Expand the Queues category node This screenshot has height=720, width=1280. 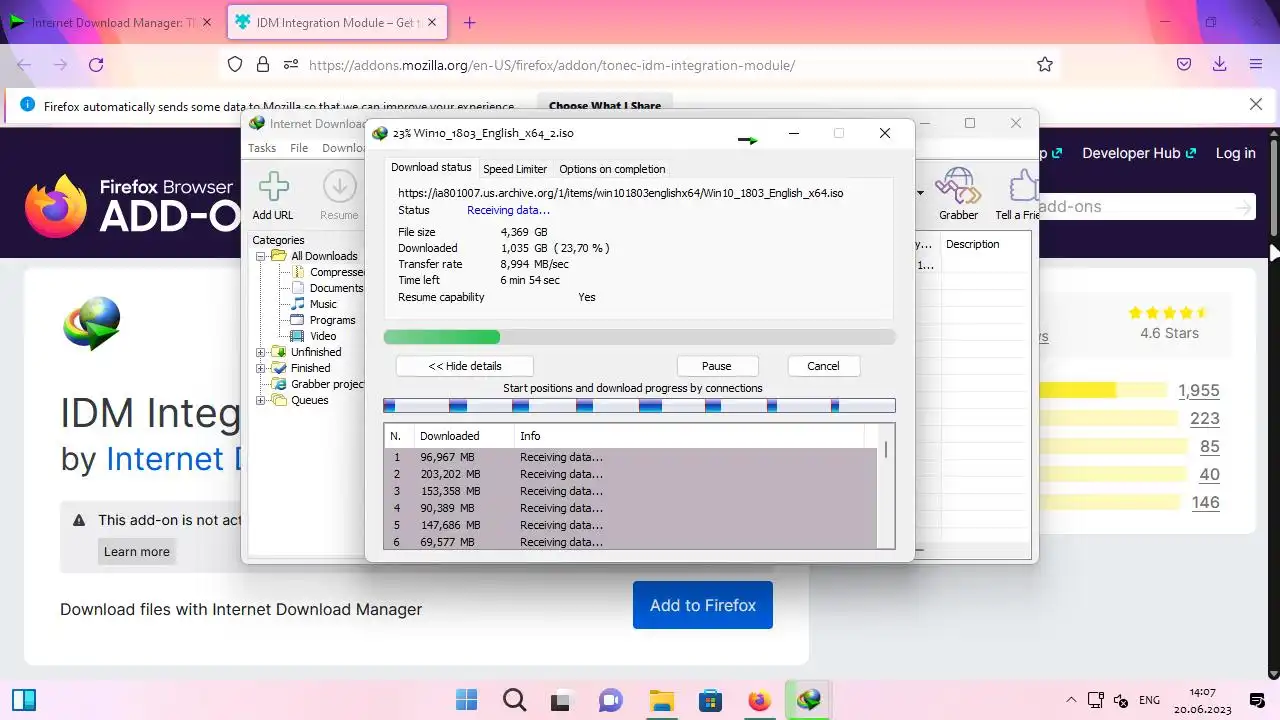tap(261, 400)
